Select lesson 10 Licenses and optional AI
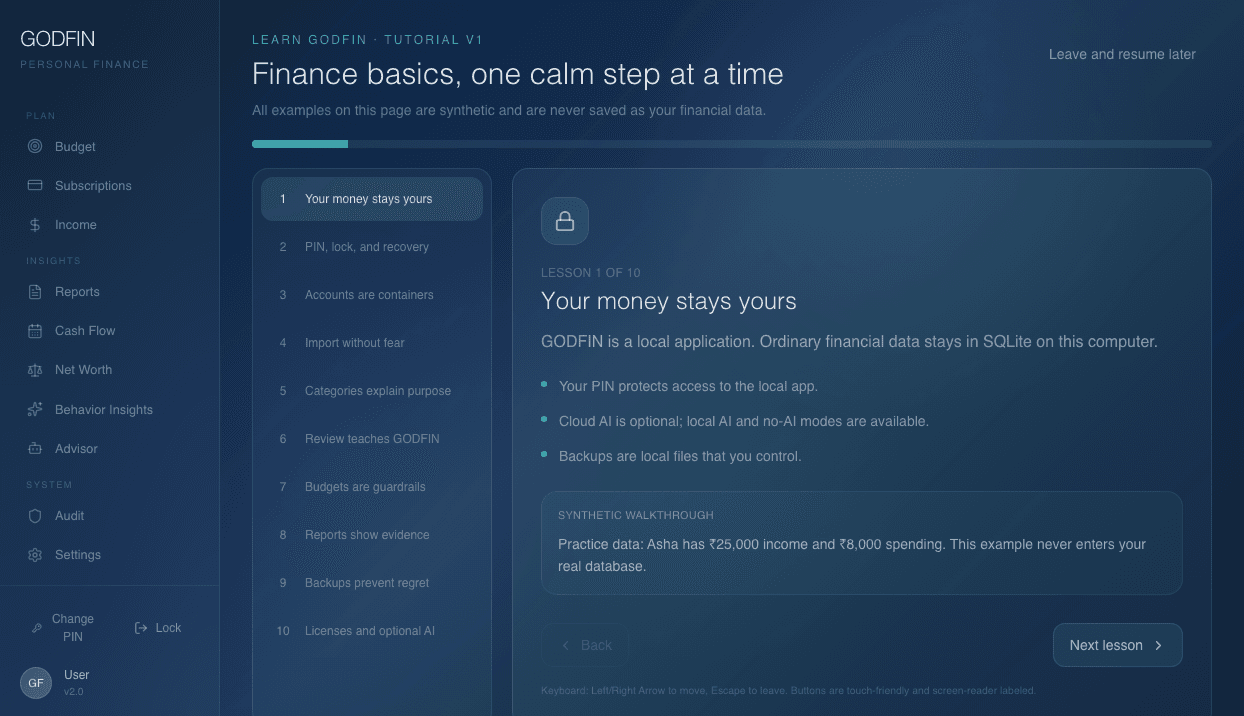Image resolution: width=1244 pixels, height=716 pixels. point(372,631)
